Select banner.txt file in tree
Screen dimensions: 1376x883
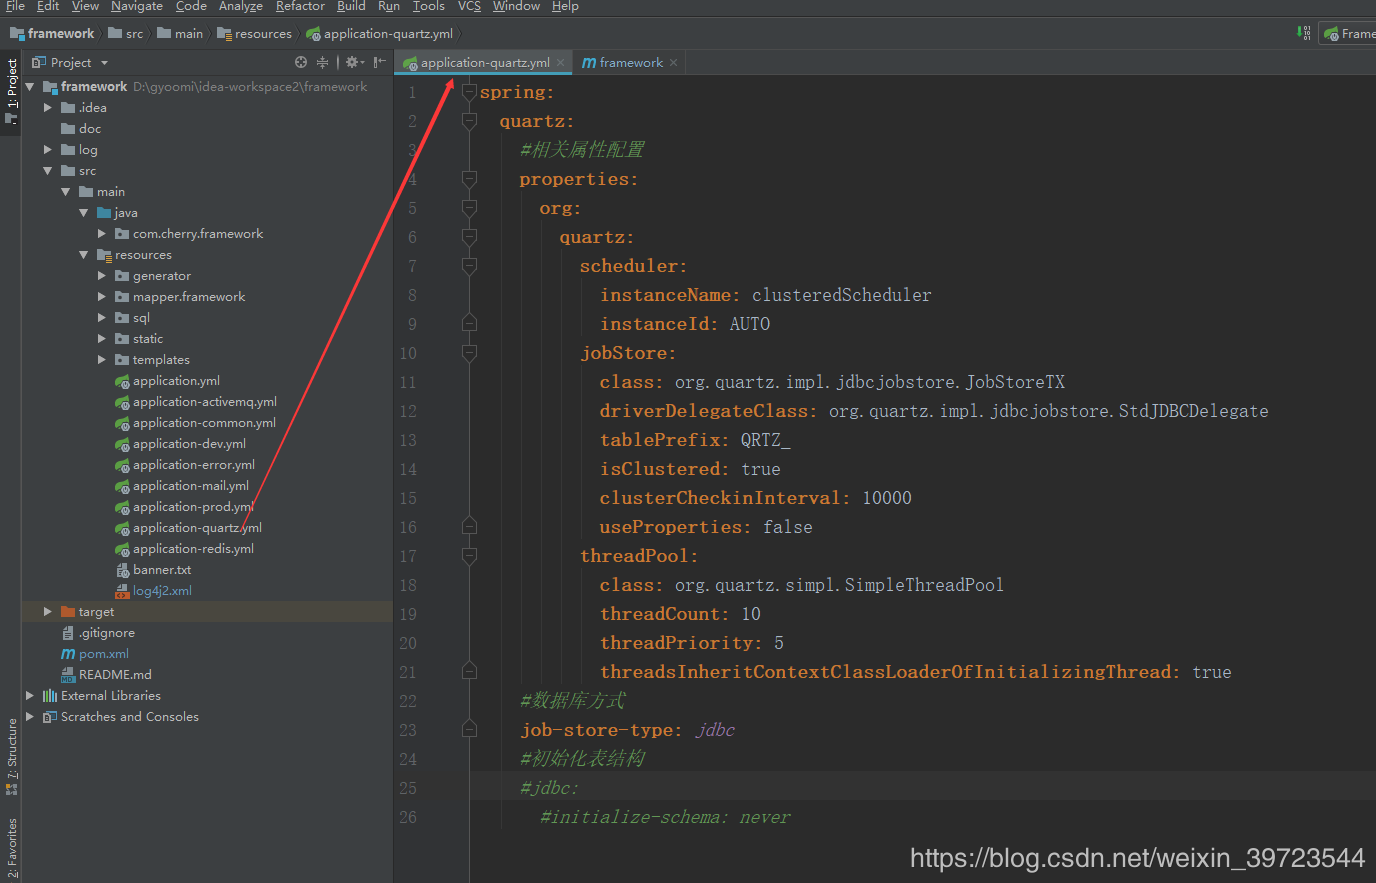point(153,570)
